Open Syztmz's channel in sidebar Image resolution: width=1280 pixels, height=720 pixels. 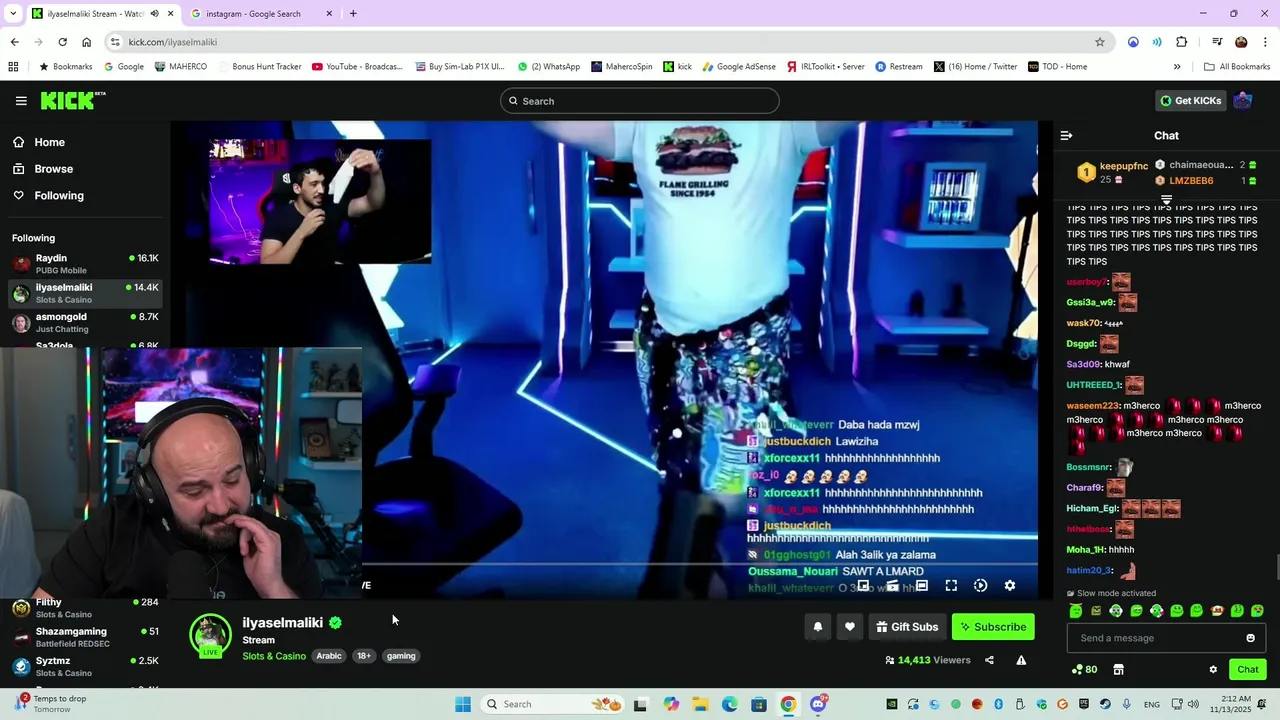(x=85, y=666)
